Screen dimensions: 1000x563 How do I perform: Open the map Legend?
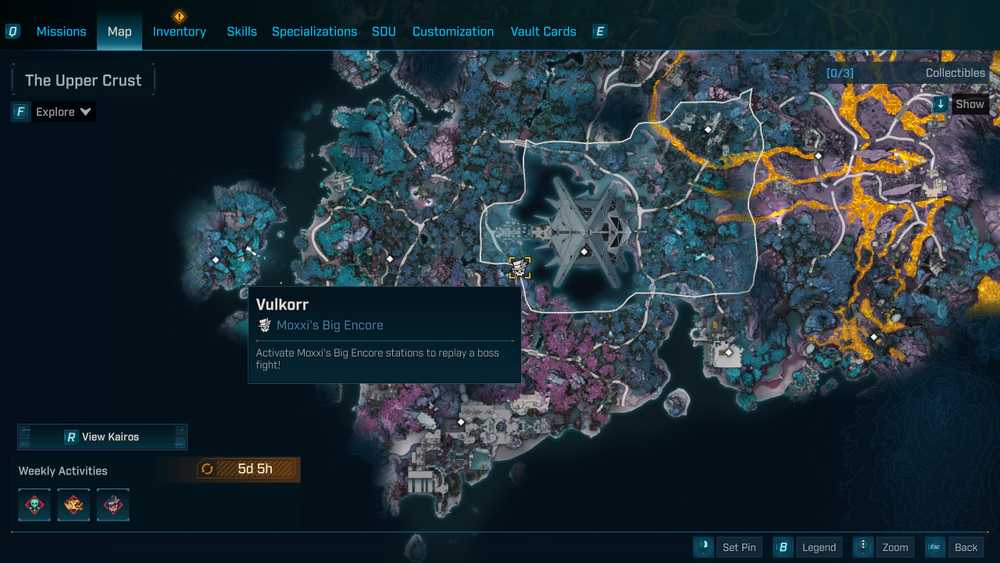819,547
